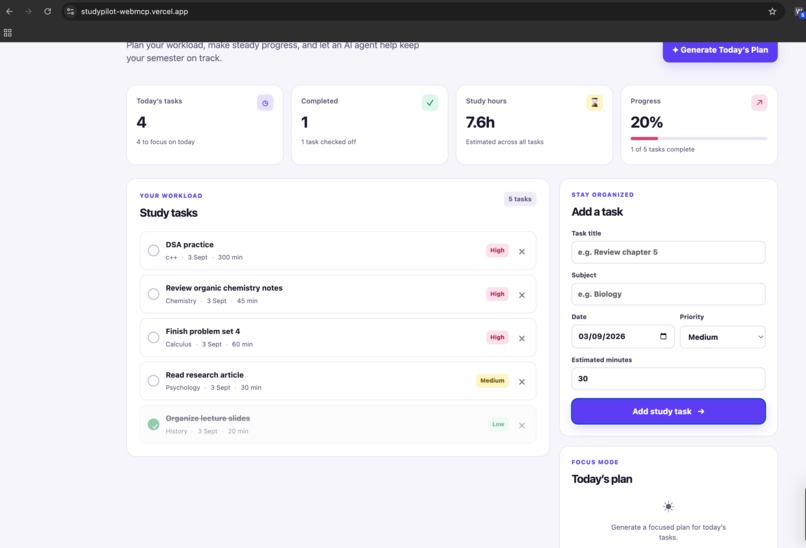Click the browser back arrow

tap(9, 11)
